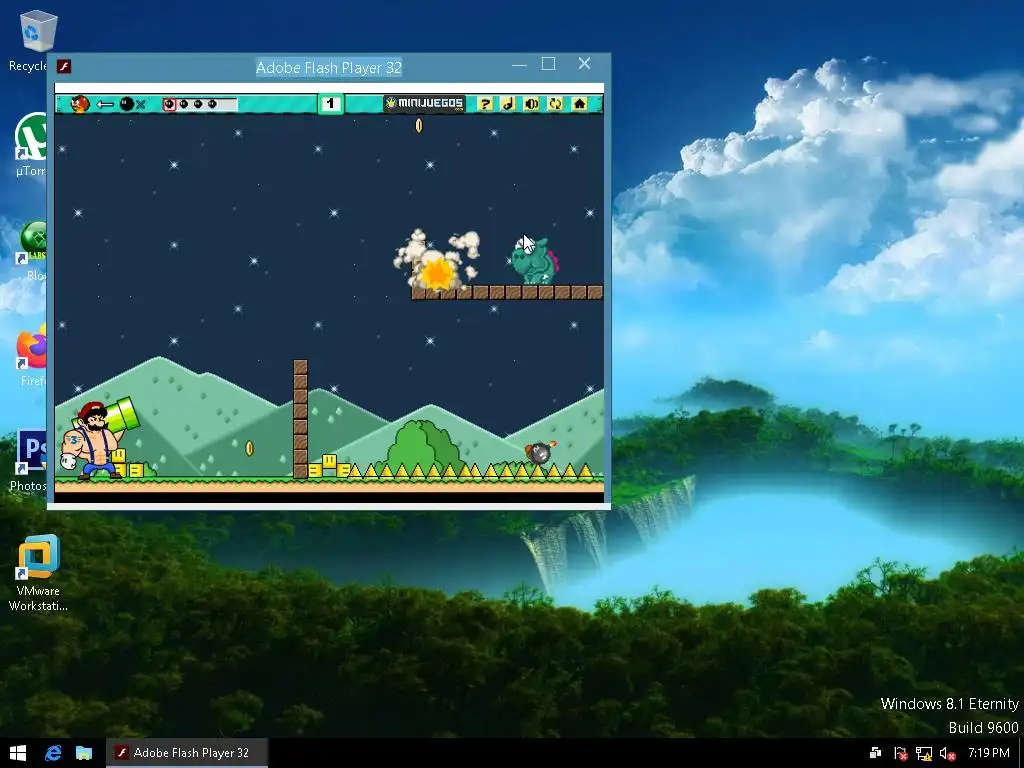Click the gold coin near the ground
1024x768 pixels.
coord(249,448)
